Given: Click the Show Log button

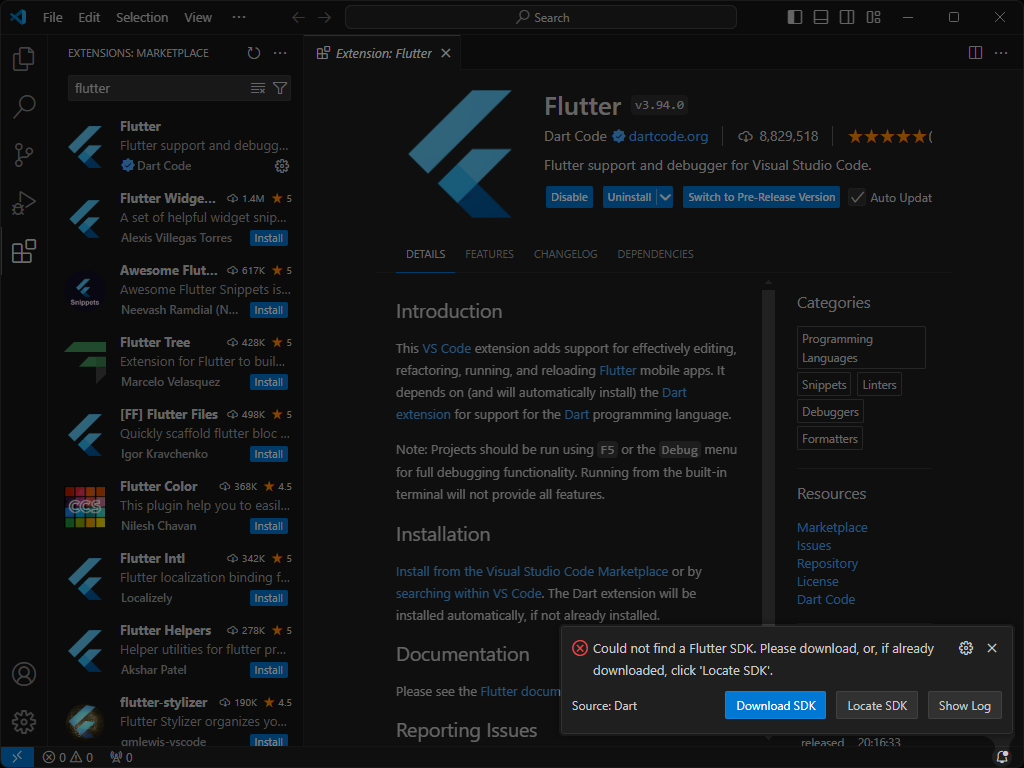Looking at the screenshot, I should 965,705.
